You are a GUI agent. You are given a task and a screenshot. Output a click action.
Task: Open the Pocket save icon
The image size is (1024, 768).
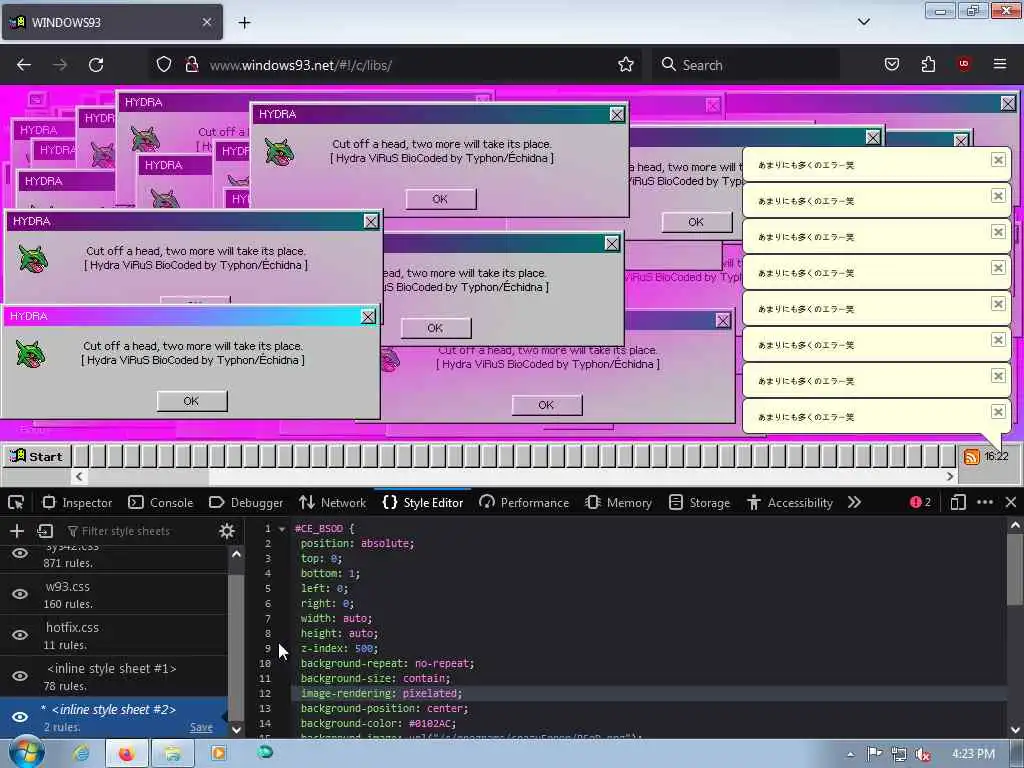[x=891, y=65]
